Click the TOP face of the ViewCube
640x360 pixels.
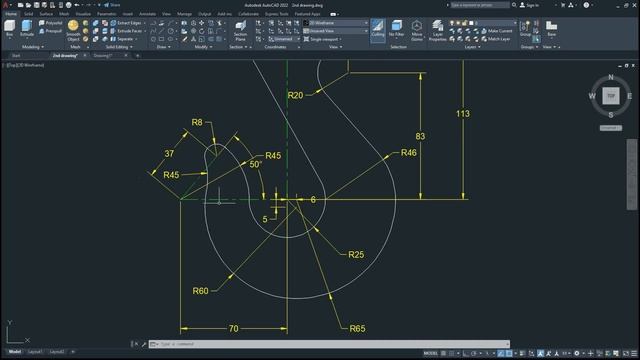(611, 96)
